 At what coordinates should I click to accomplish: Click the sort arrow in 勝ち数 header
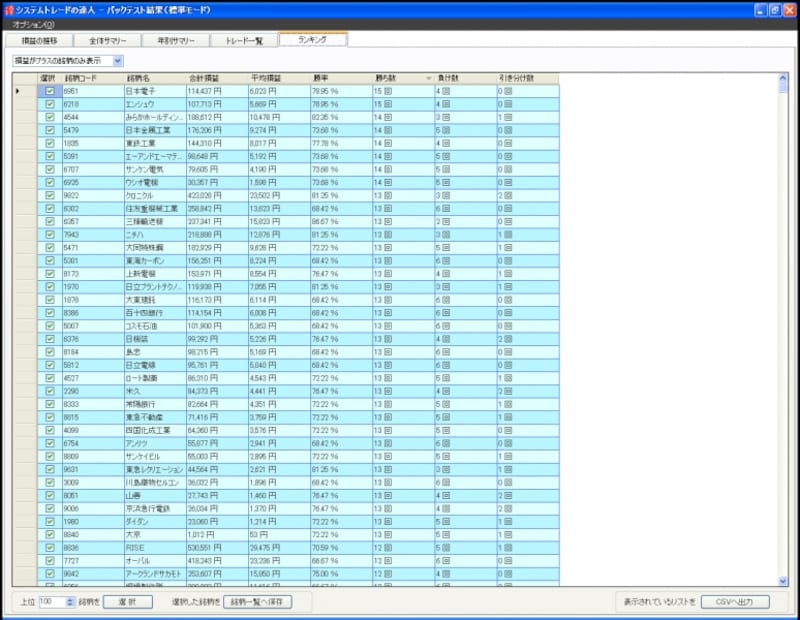click(x=428, y=78)
